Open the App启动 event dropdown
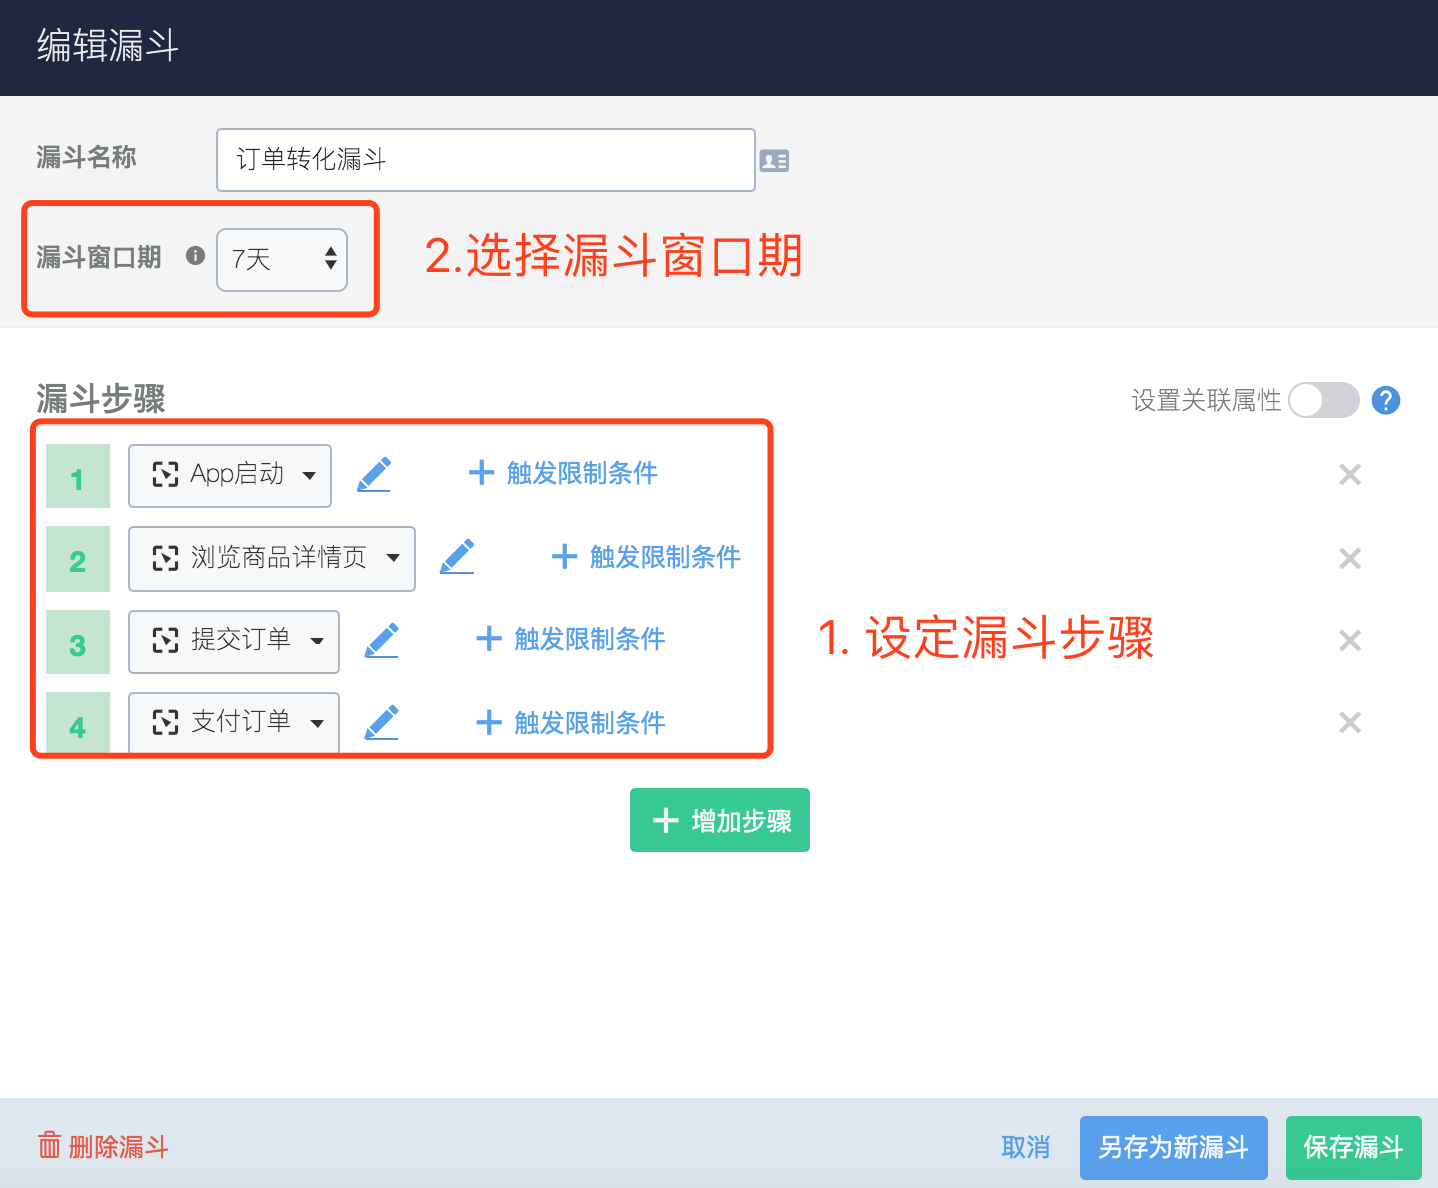The height and width of the screenshot is (1188, 1438). pos(229,475)
